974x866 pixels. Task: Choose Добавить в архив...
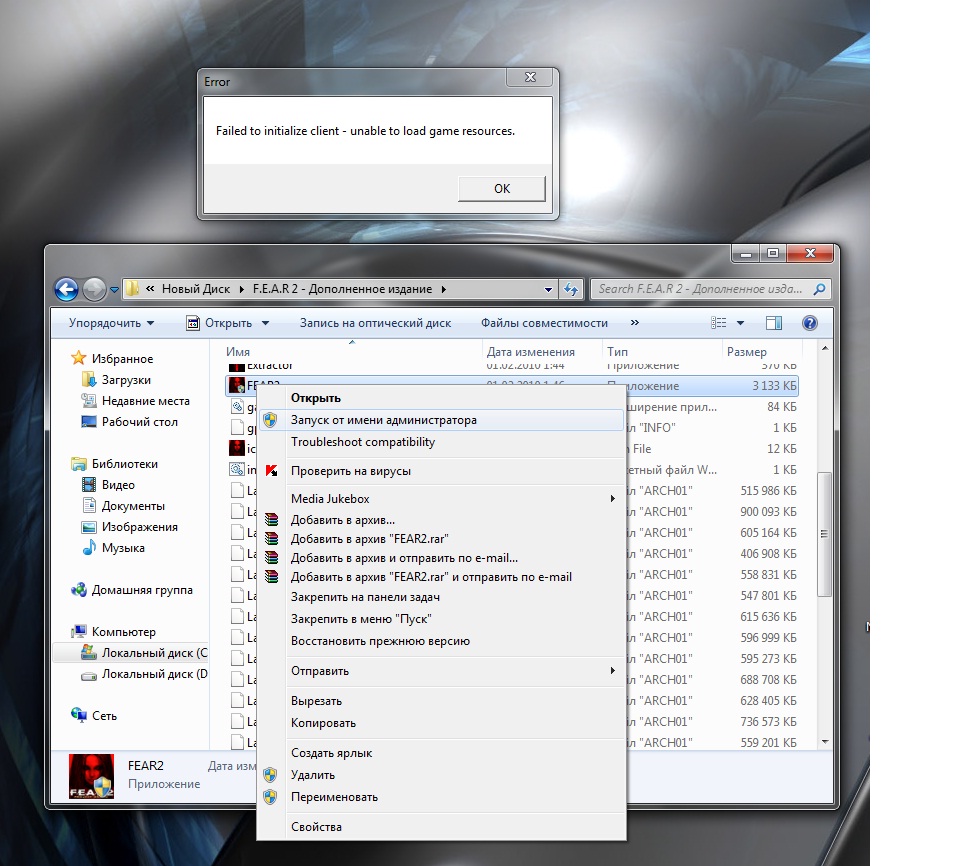point(442,520)
